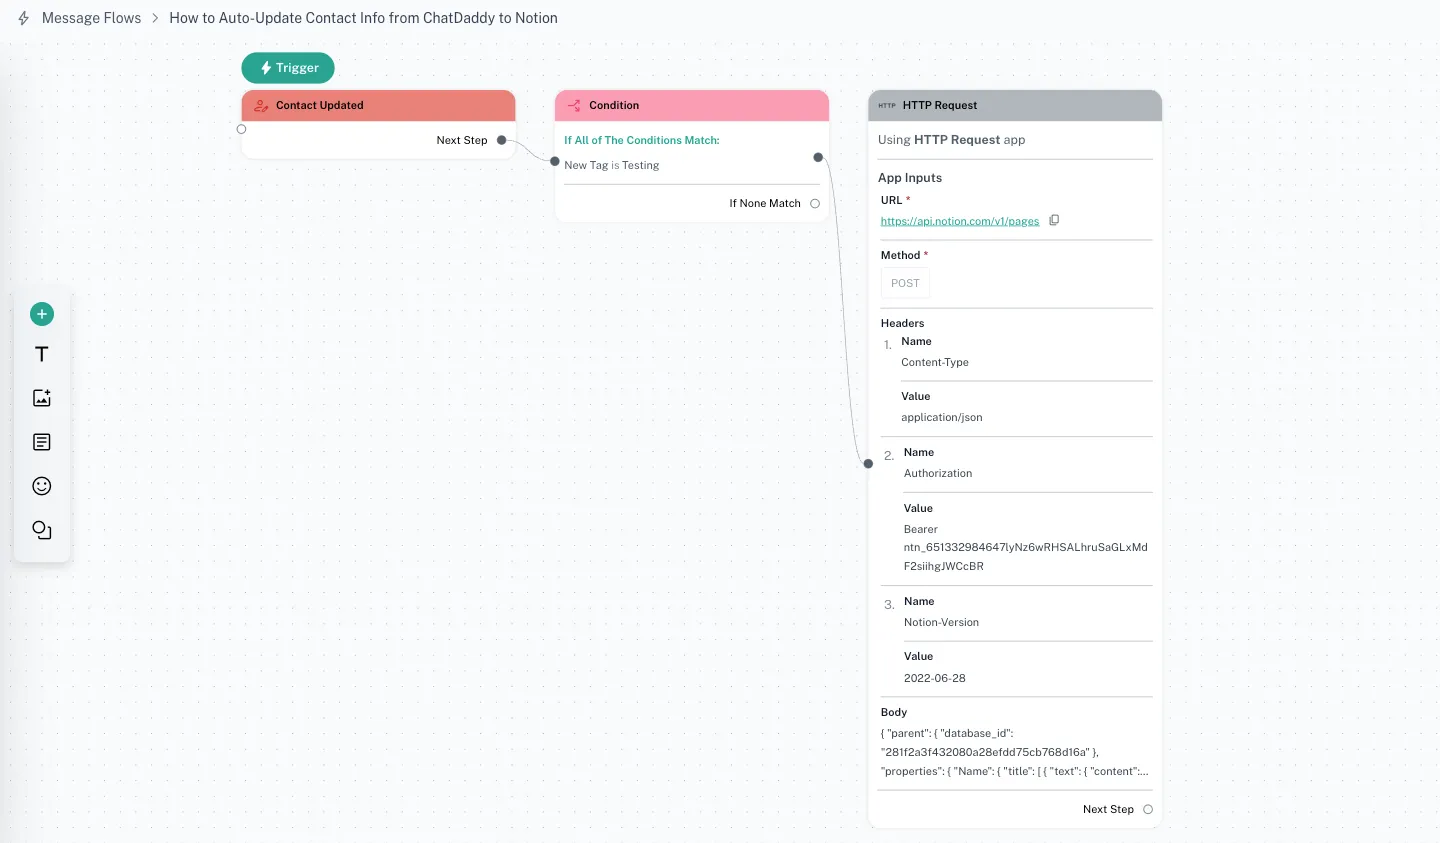The height and width of the screenshot is (843, 1440).
Task: Click Contact Updated left input port
Action: [241, 129]
